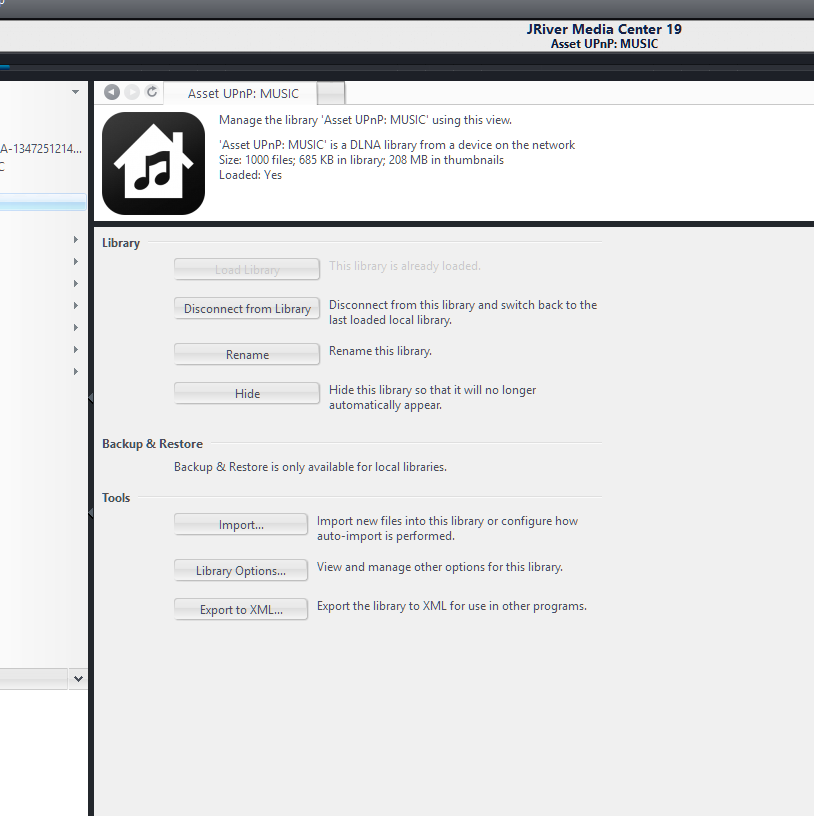Select the Asset UPnP: MUSIC tab

[x=243, y=93]
